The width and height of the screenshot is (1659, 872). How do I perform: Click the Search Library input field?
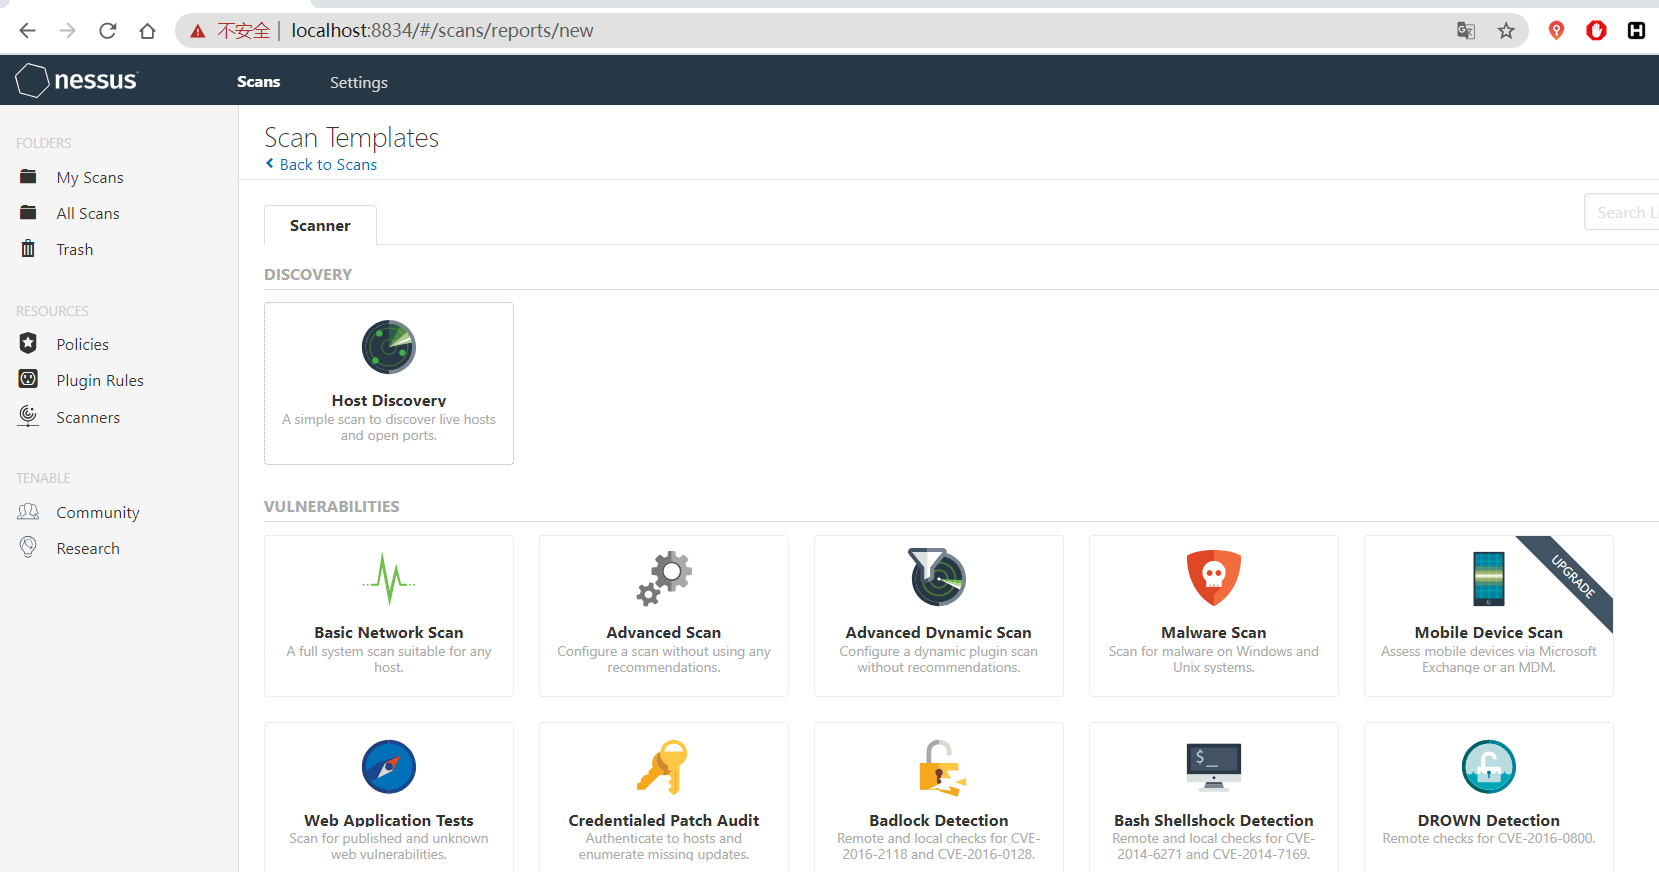coord(1622,212)
